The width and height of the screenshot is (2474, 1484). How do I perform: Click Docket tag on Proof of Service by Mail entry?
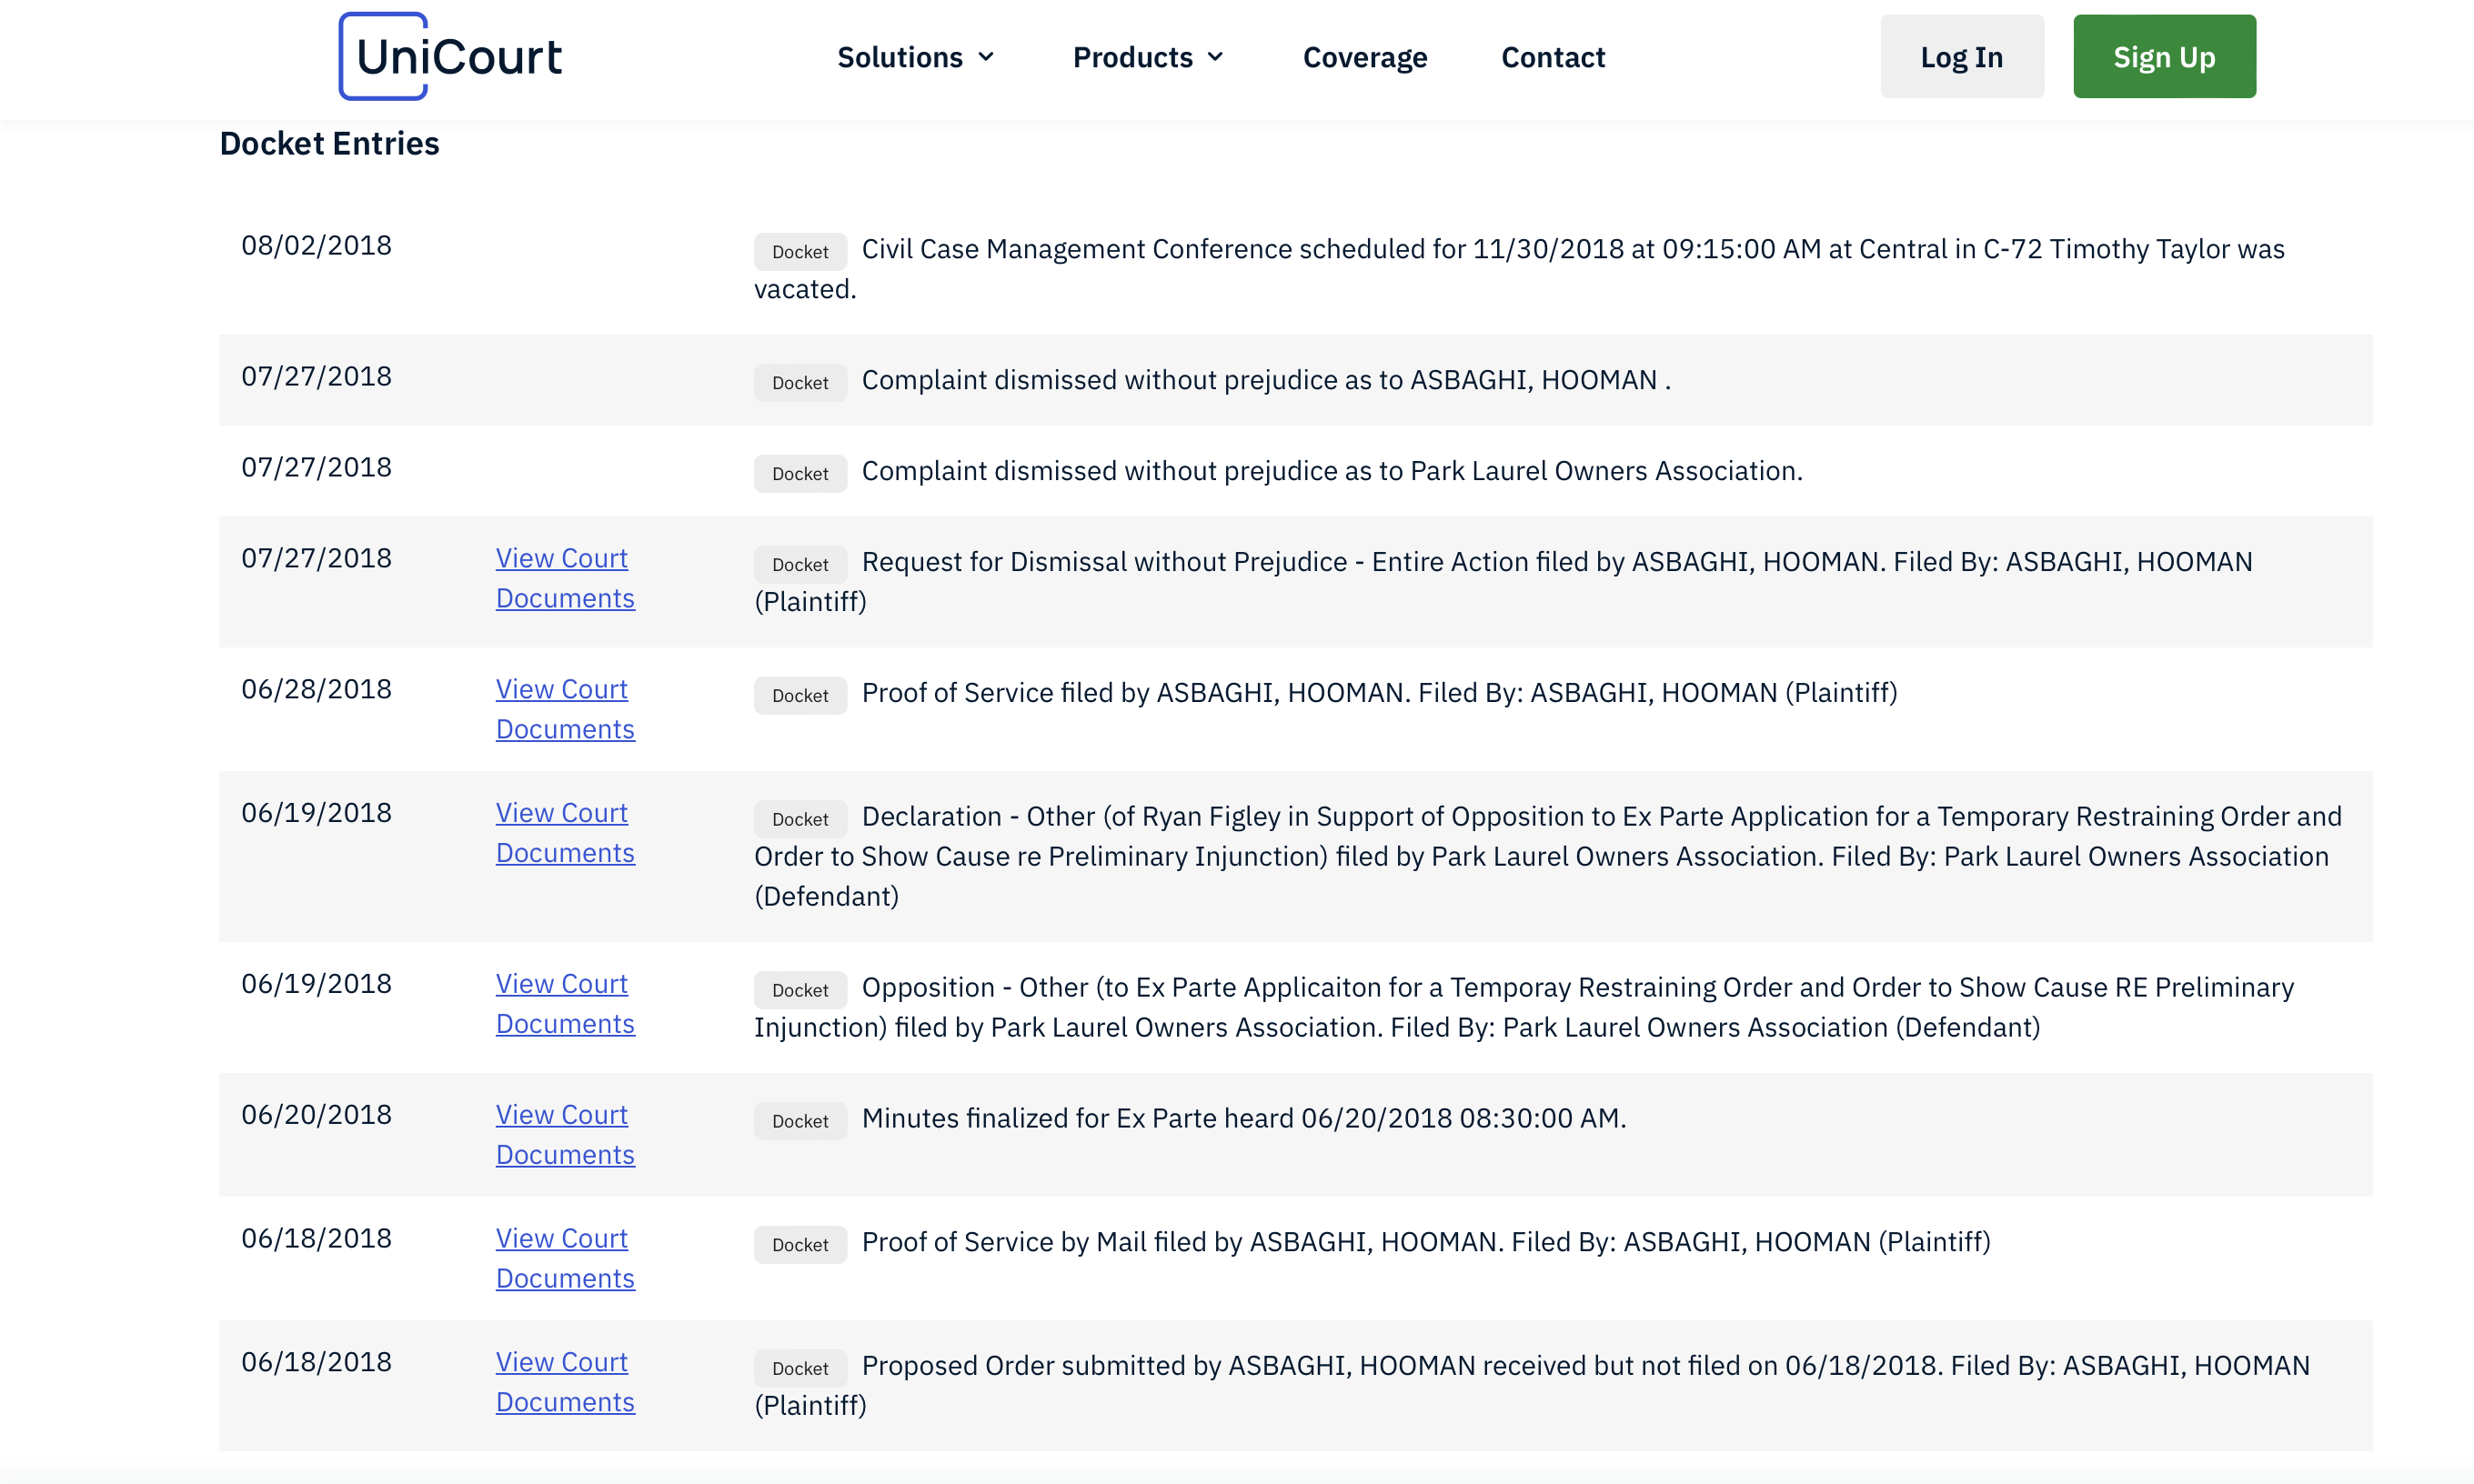pyautogui.click(x=800, y=1245)
